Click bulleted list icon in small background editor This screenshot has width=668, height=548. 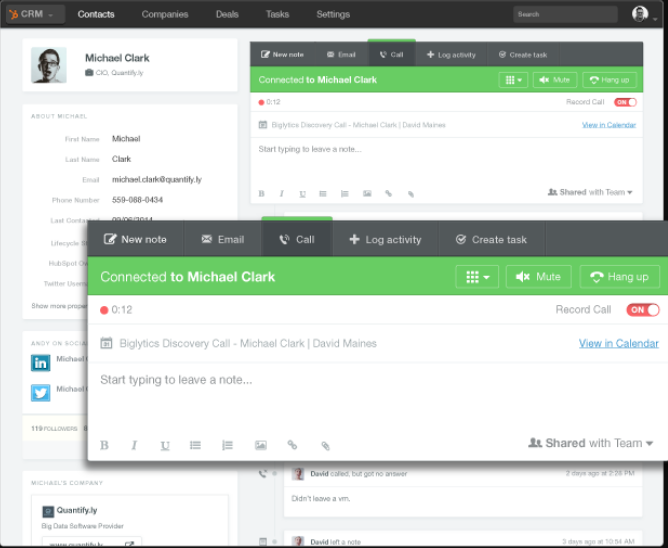pyautogui.click(x=323, y=194)
